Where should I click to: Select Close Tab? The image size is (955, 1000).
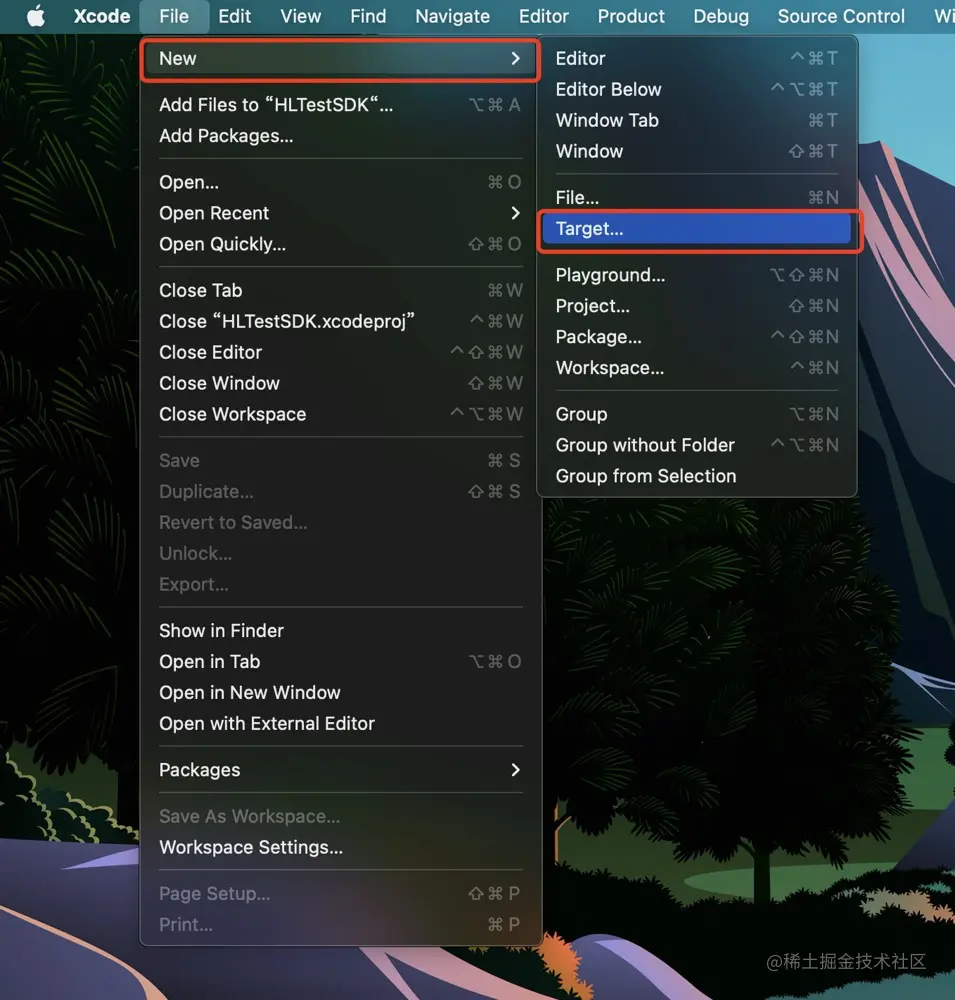click(x=340, y=291)
